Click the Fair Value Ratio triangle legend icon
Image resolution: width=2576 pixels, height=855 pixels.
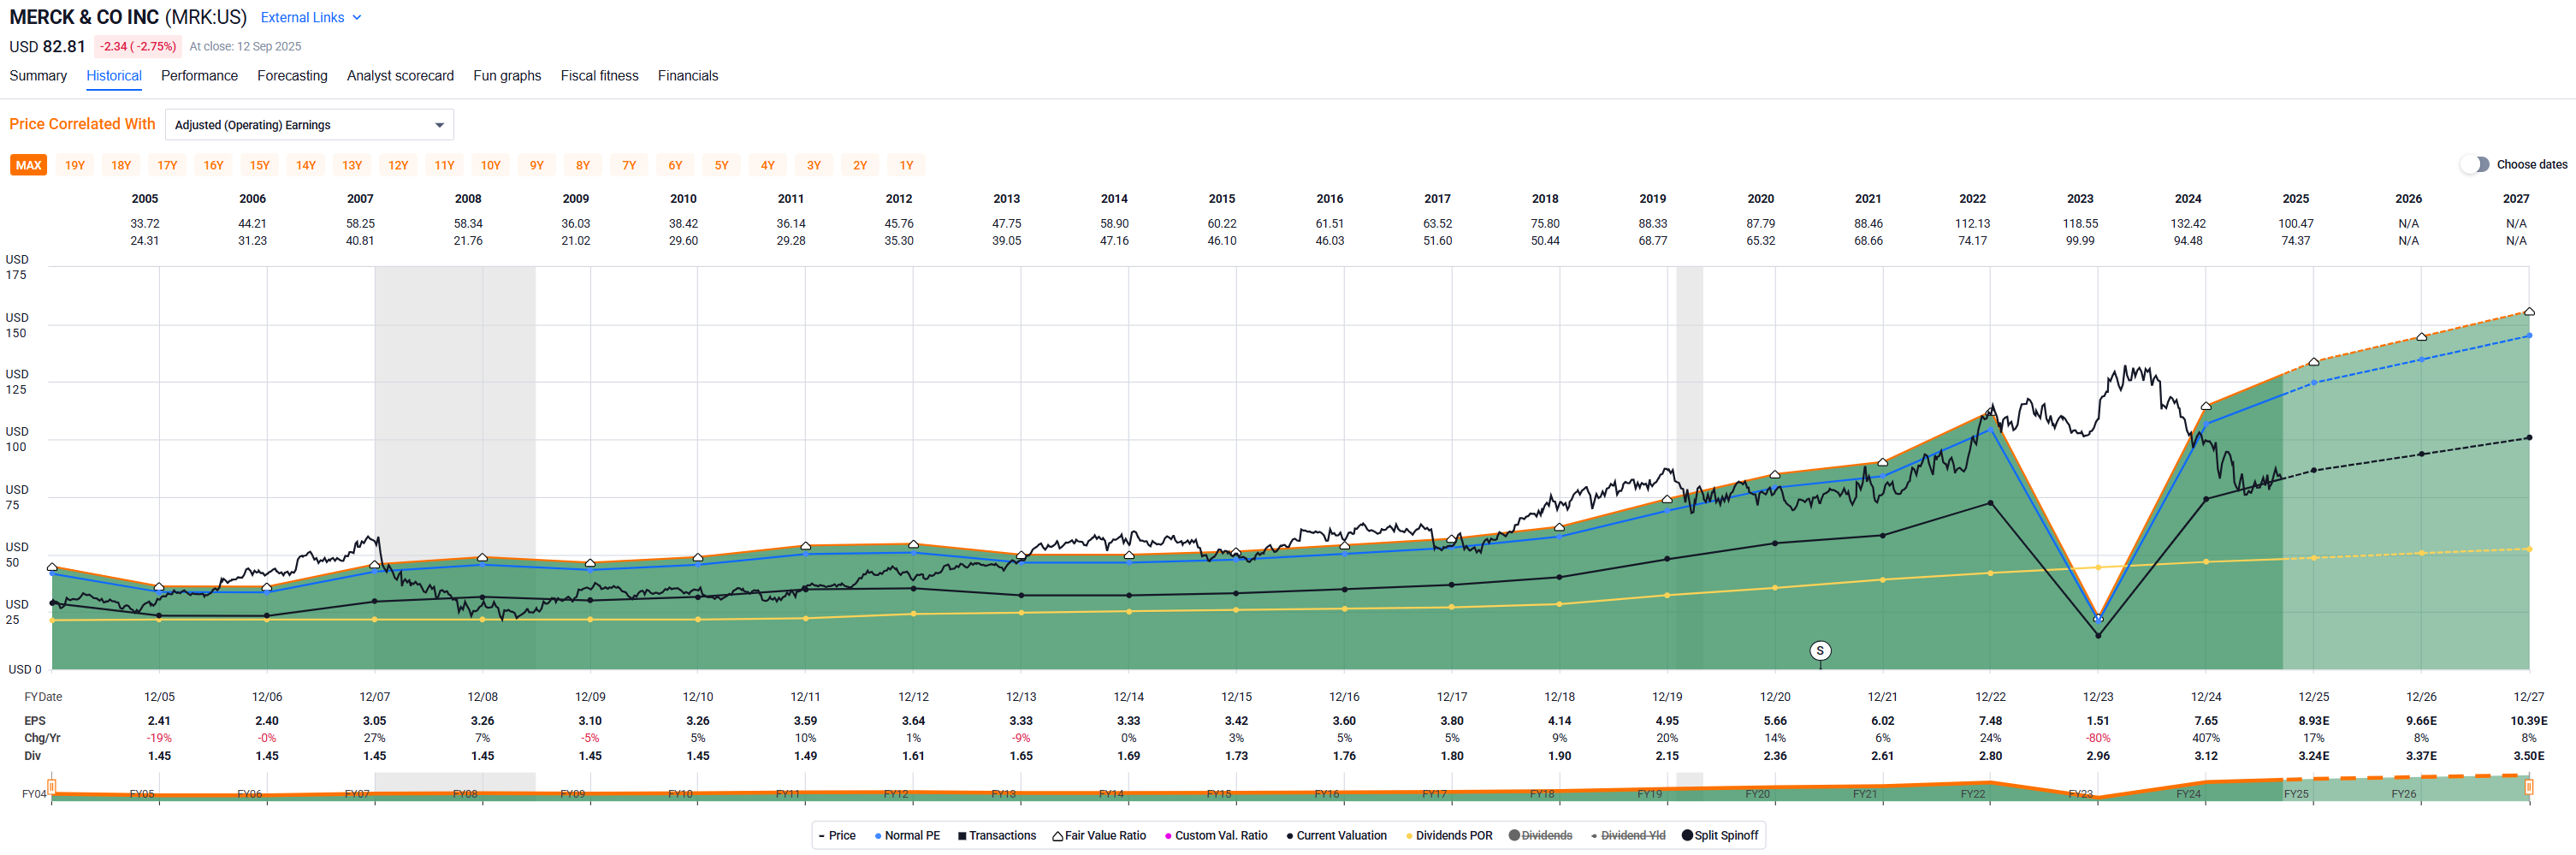click(1057, 836)
